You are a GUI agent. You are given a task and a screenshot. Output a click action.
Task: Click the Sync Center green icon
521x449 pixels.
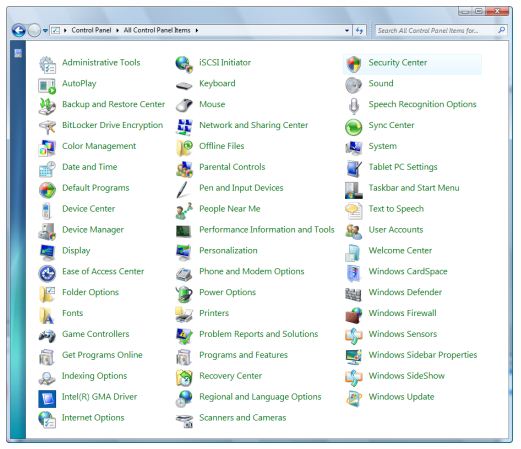click(x=353, y=126)
